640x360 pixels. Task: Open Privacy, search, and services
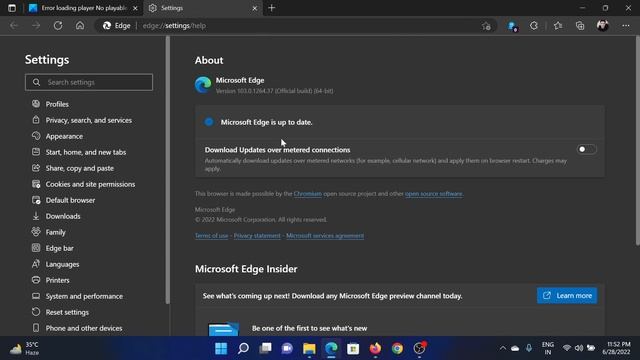pyautogui.click(x=89, y=120)
